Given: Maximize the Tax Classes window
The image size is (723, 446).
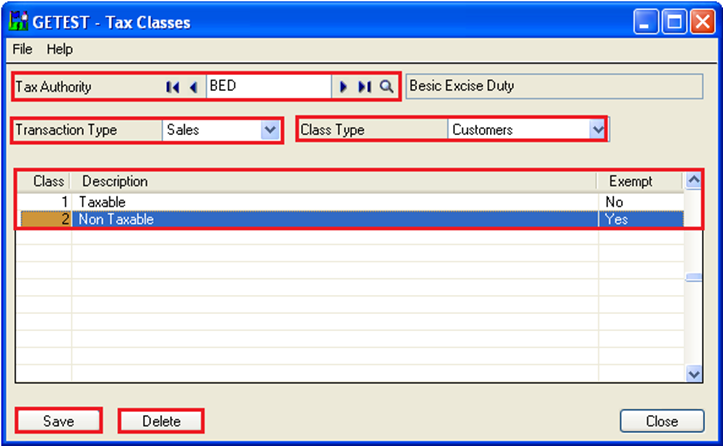Looking at the screenshot, I should pos(674,22).
